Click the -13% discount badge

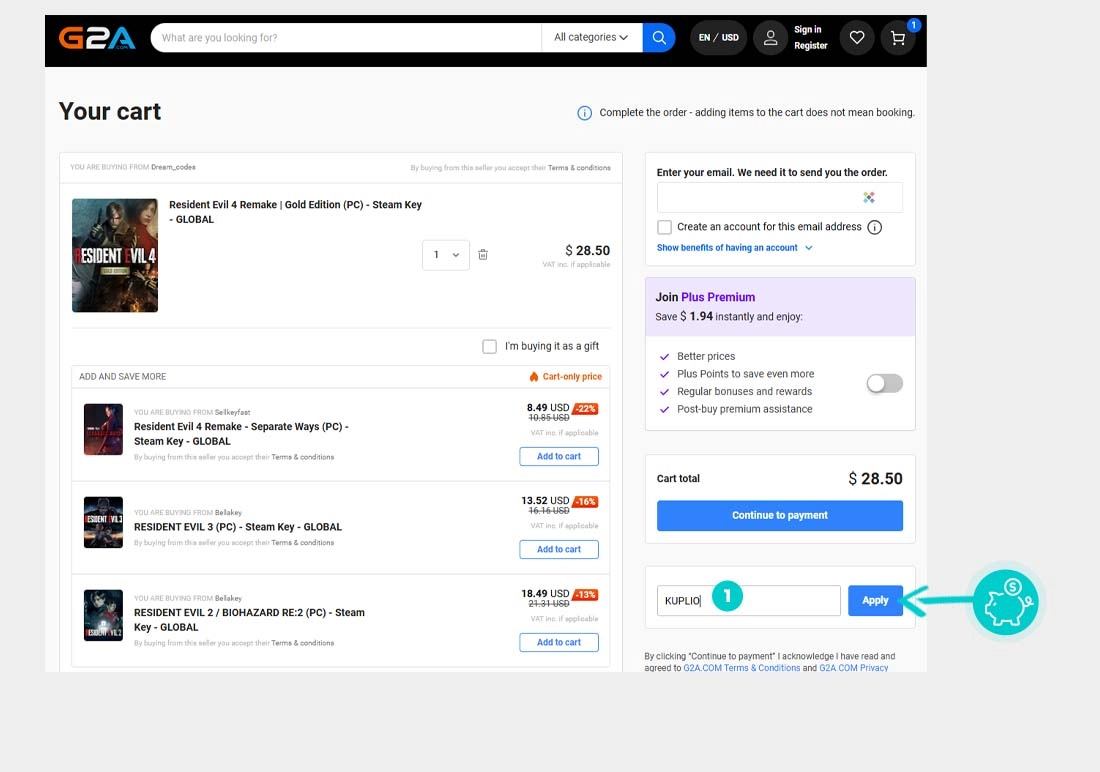coord(586,594)
